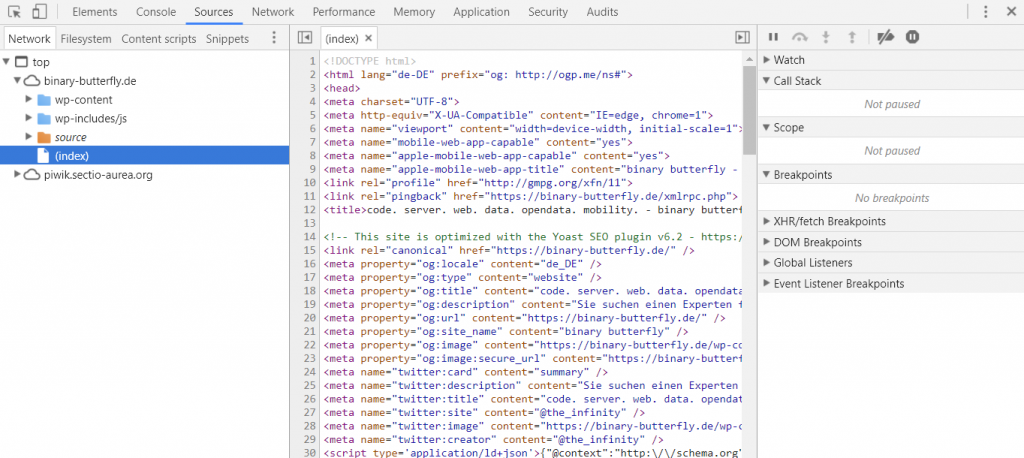1024x458 pixels.
Task: Click the top frame icon
Action: click(22, 62)
